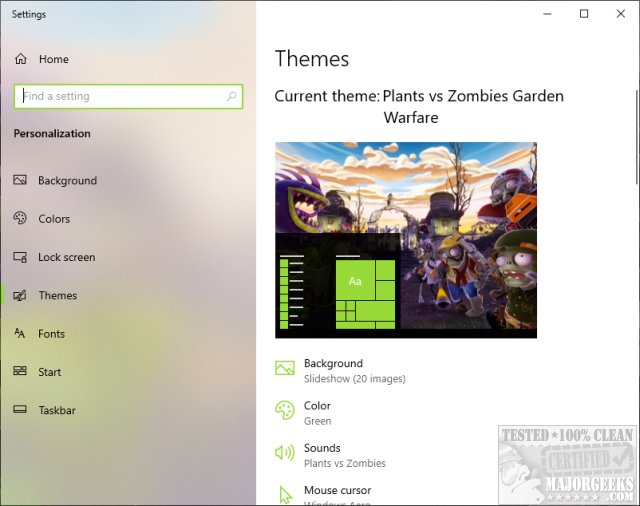Screen dimensions: 640x506
Task: Click the Taskbar icon in sidebar
Action: [x=20, y=409]
